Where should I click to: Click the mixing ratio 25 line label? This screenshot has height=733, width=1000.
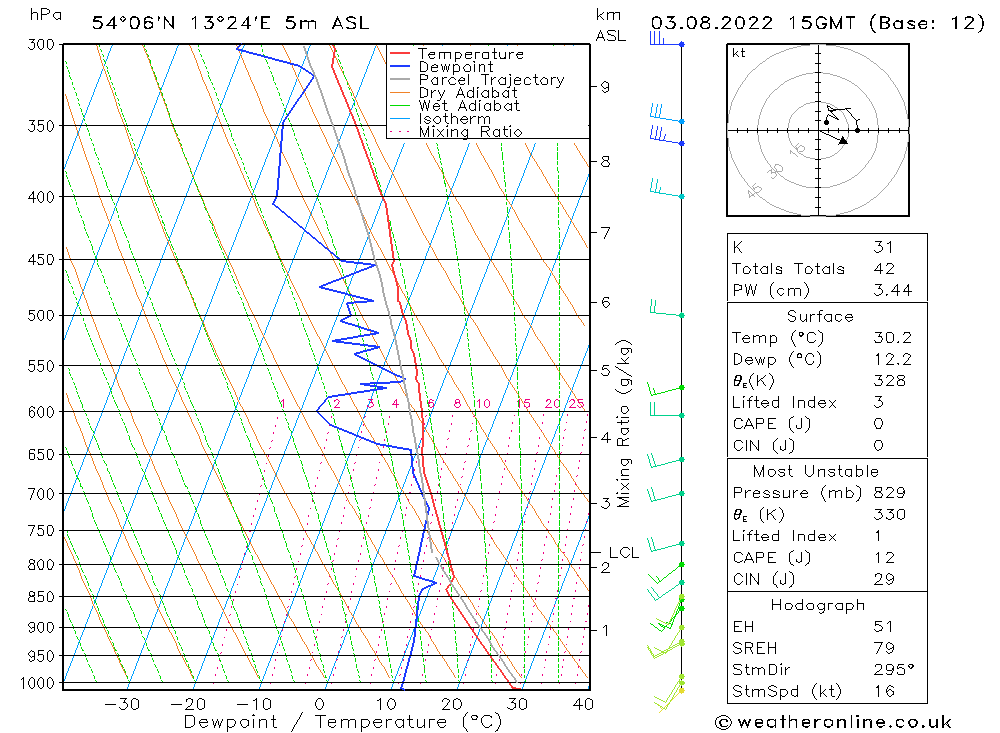[x=577, y=404]
